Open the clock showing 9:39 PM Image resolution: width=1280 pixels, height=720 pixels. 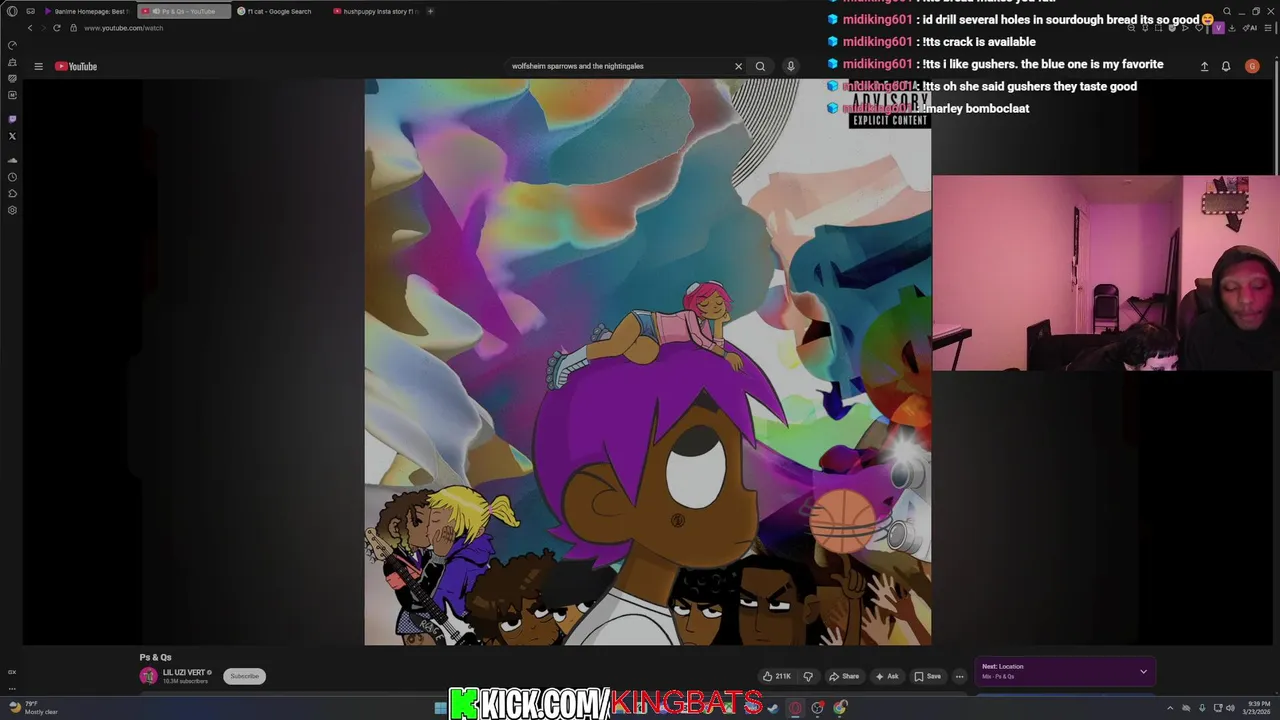[x=1258, y=708]
